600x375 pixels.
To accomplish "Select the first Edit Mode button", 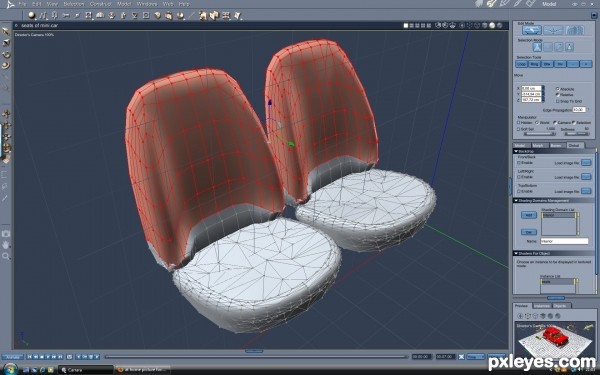I will pos(532,30).
